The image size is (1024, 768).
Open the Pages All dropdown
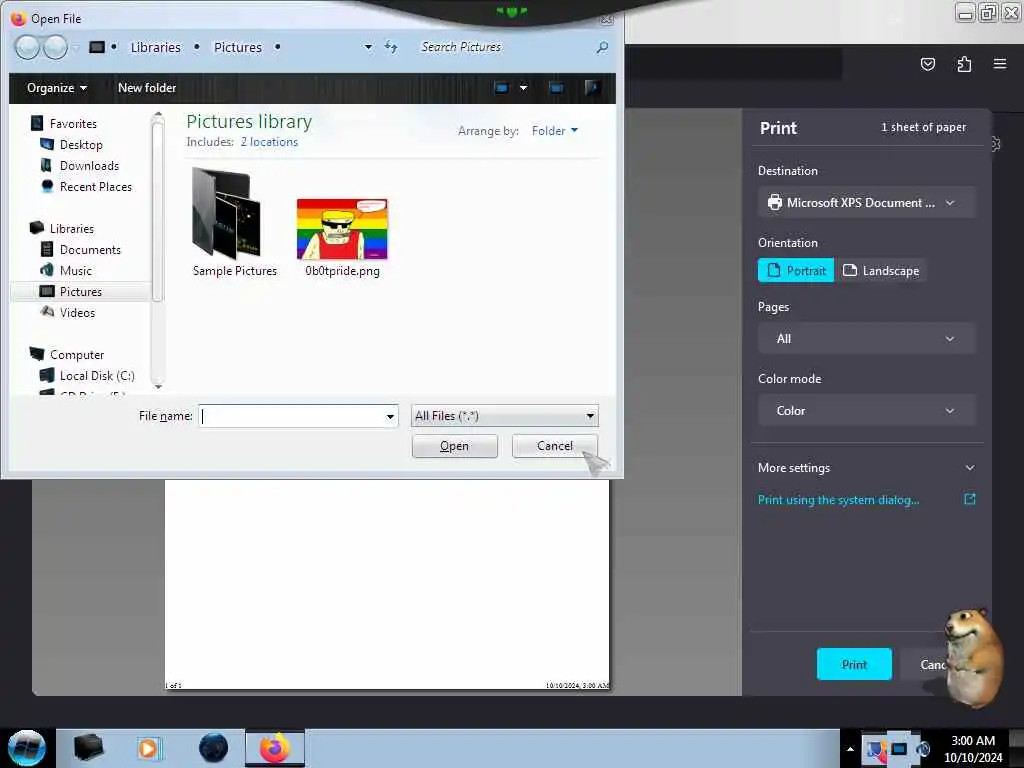point(867,338)
